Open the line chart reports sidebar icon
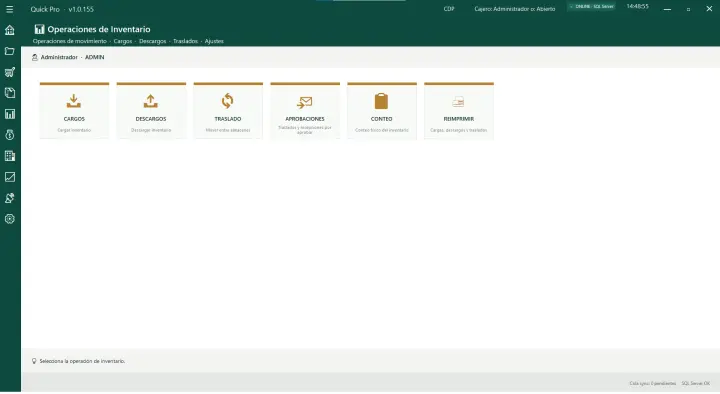 pyautogui.click(x=10, y=177)
